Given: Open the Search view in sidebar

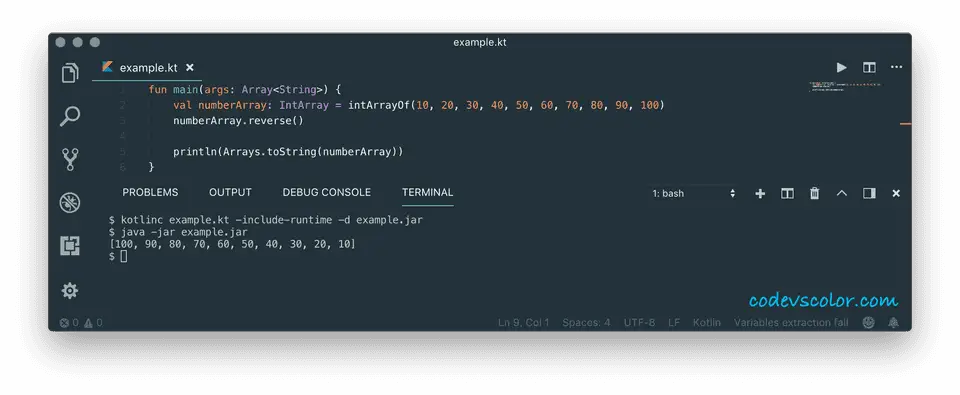Looking at the screenshot, I should click(70, 116).
